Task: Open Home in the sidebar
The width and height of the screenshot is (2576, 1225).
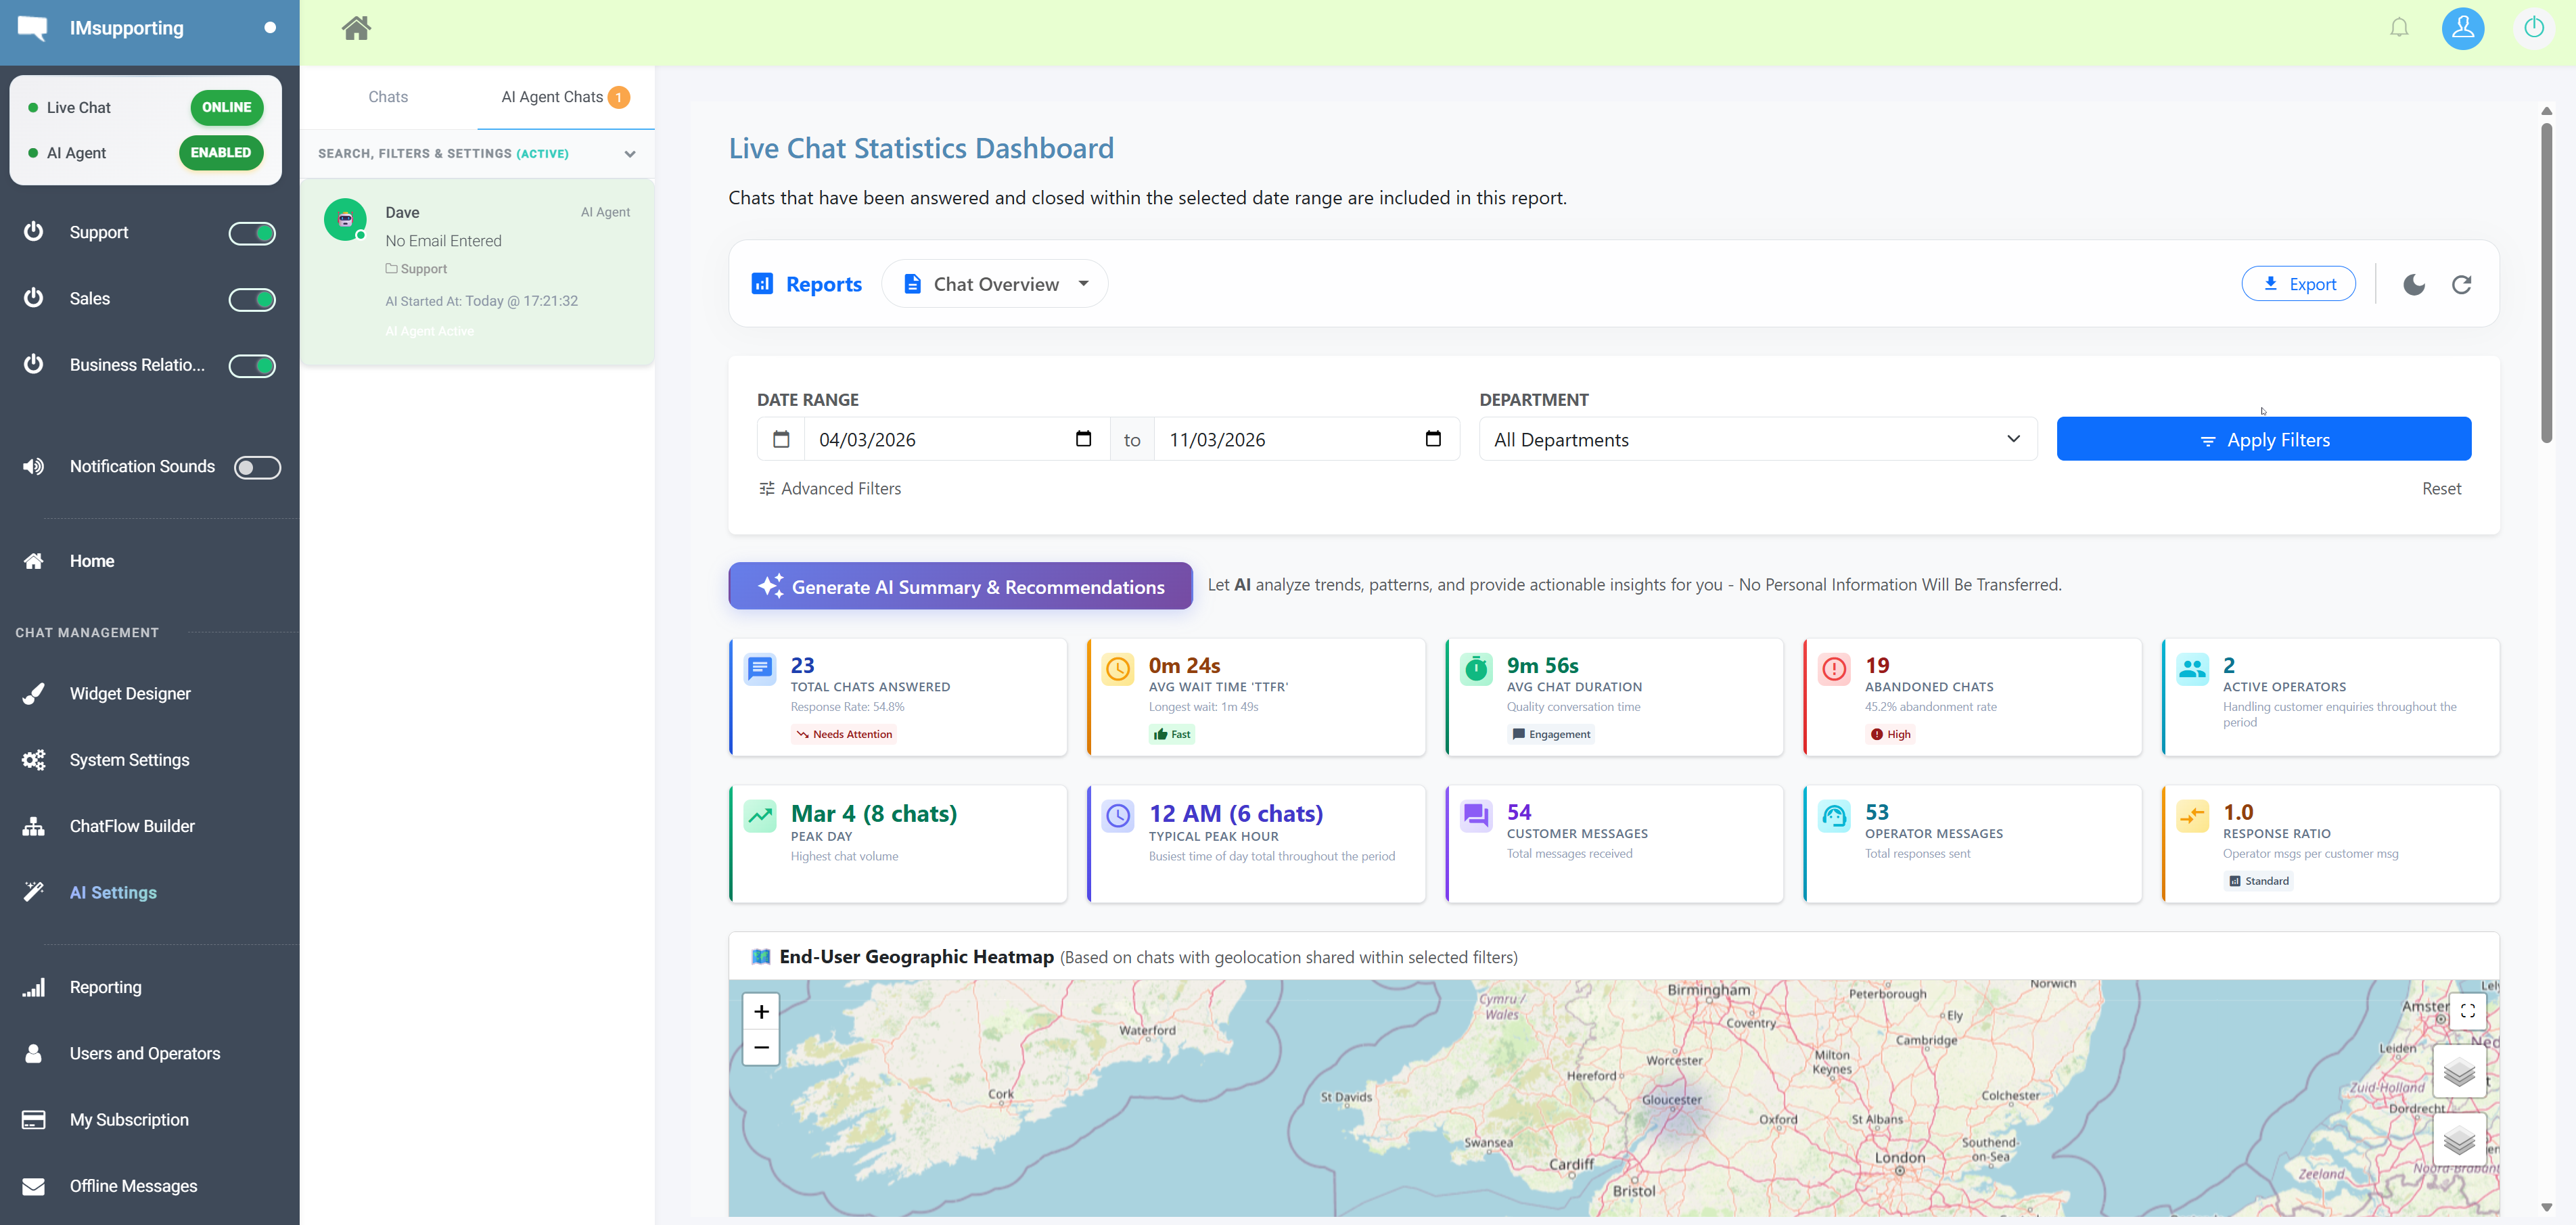Action: (x=92, y=561)
